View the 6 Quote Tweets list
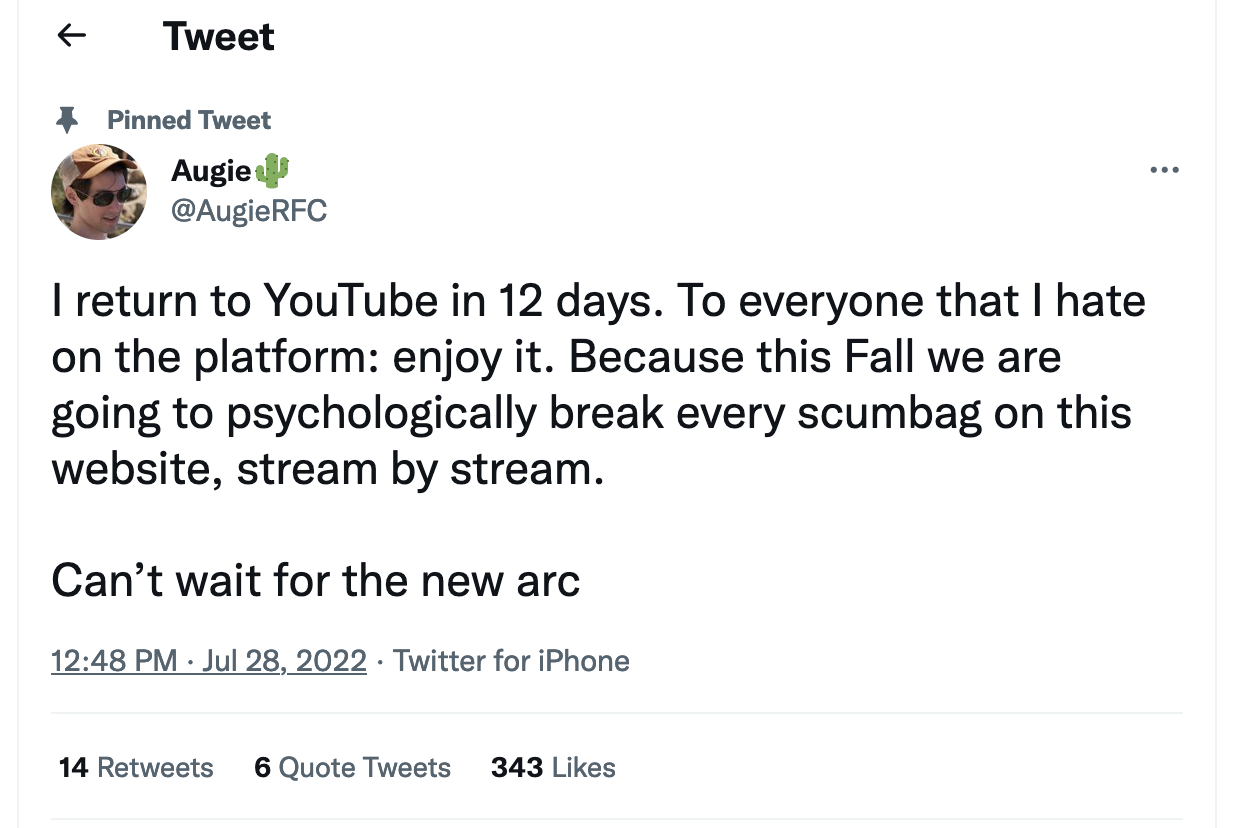Viewport: 1240px width, 828px height. tap(352, 768)
